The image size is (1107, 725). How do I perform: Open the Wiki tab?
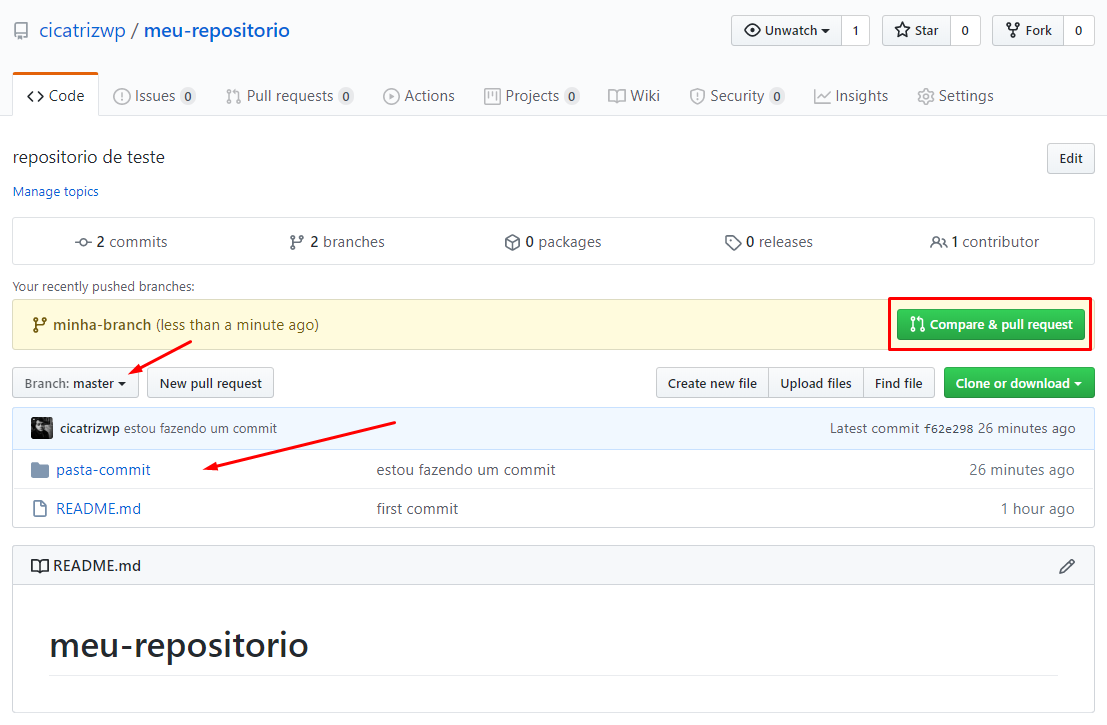pos(634,96)
